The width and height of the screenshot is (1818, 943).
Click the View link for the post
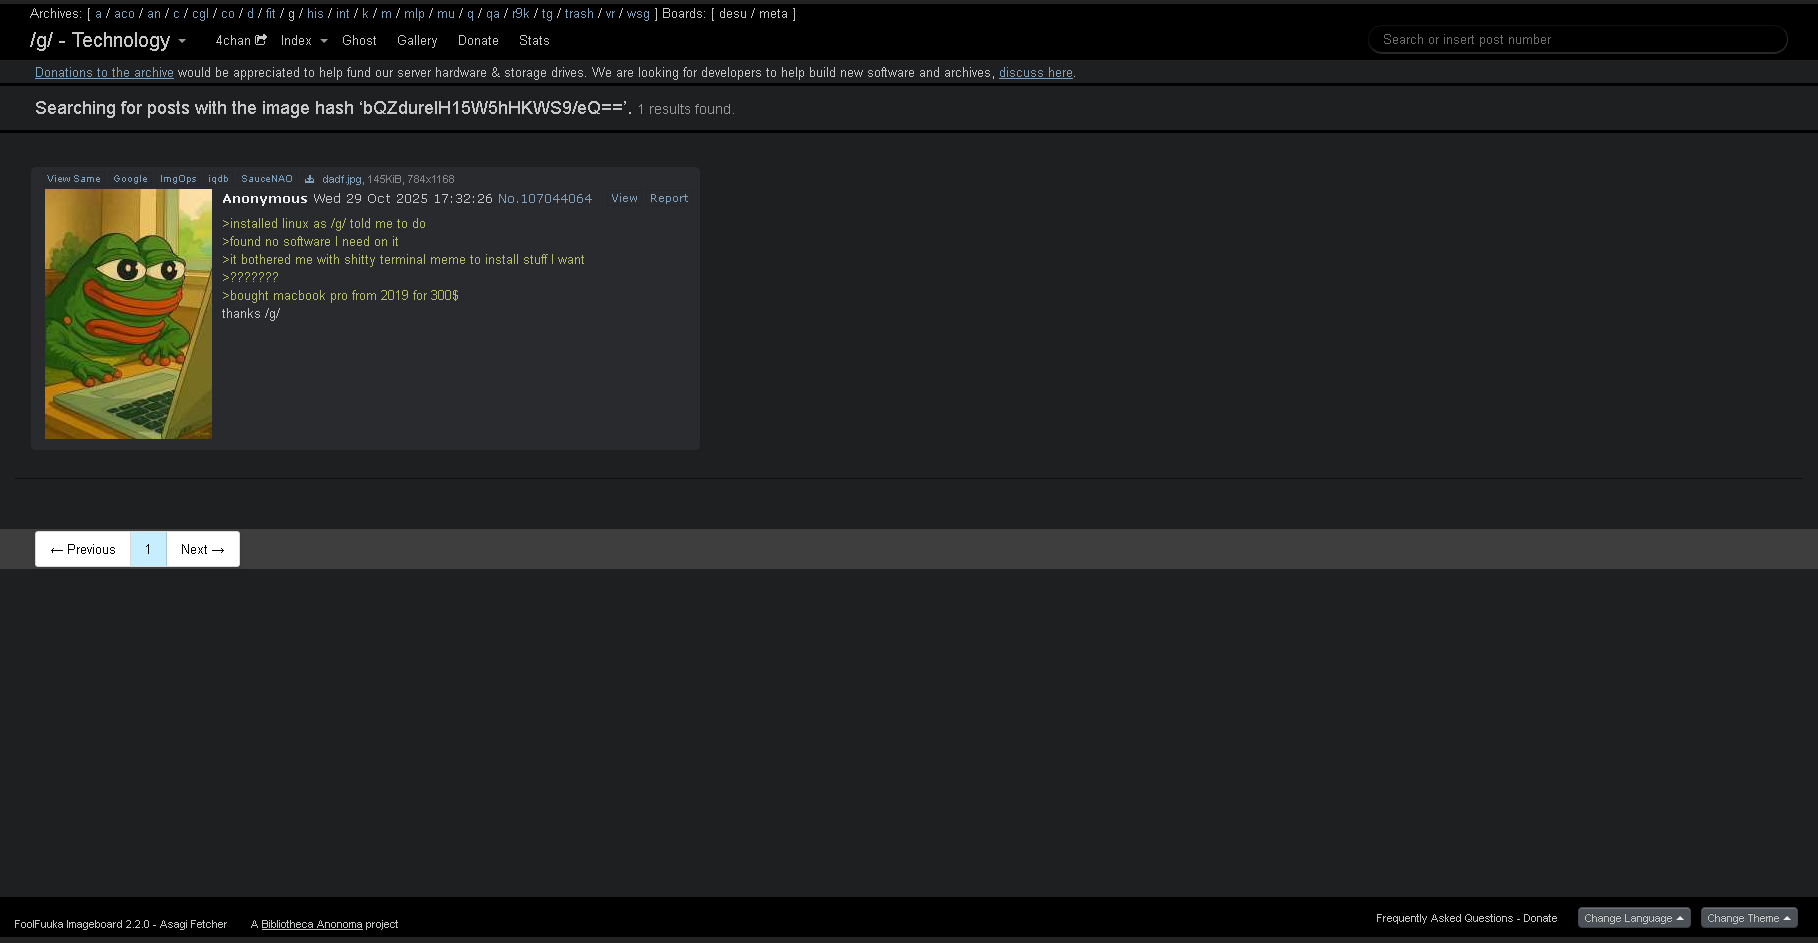click(624, 198)
